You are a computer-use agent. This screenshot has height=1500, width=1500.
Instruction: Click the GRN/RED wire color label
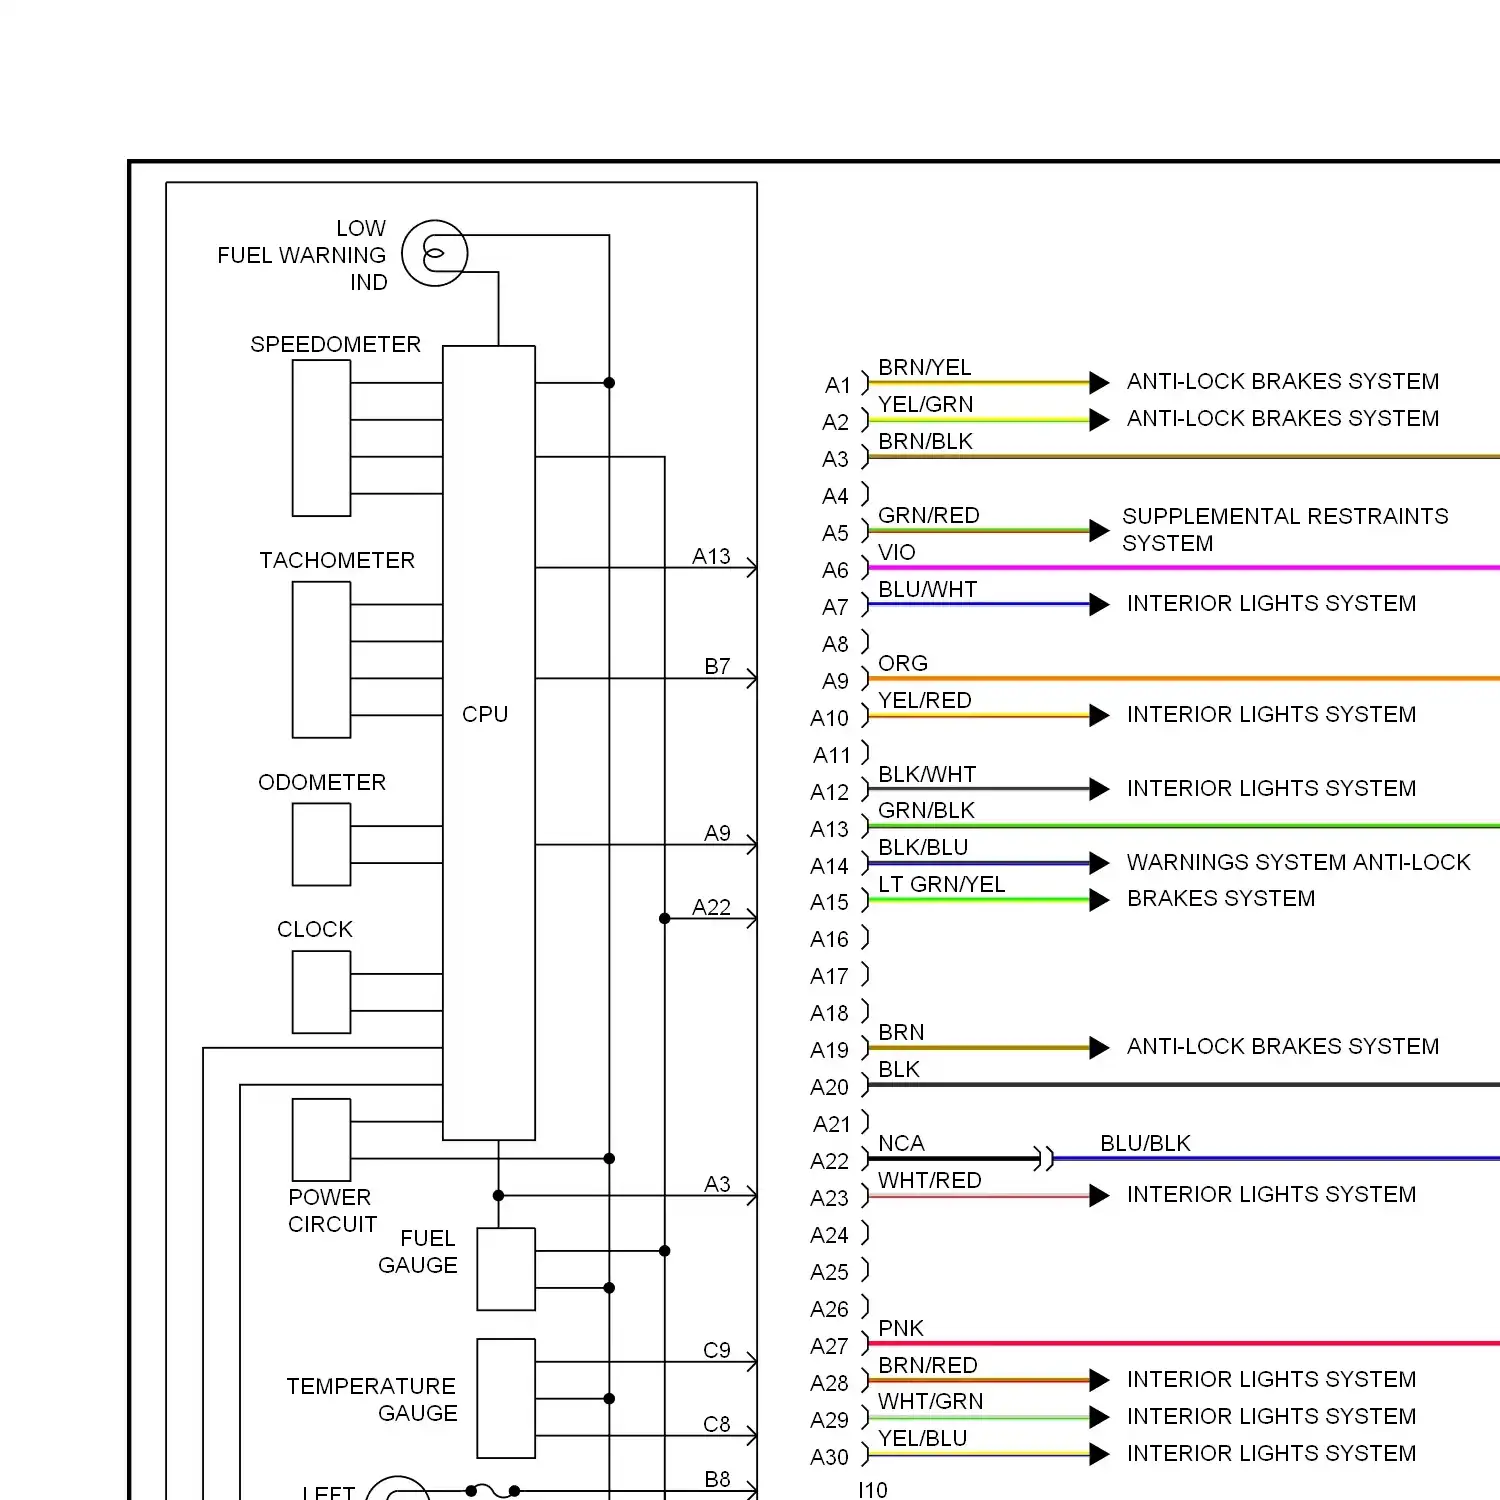pyautogui.click(x=929, y=515)
